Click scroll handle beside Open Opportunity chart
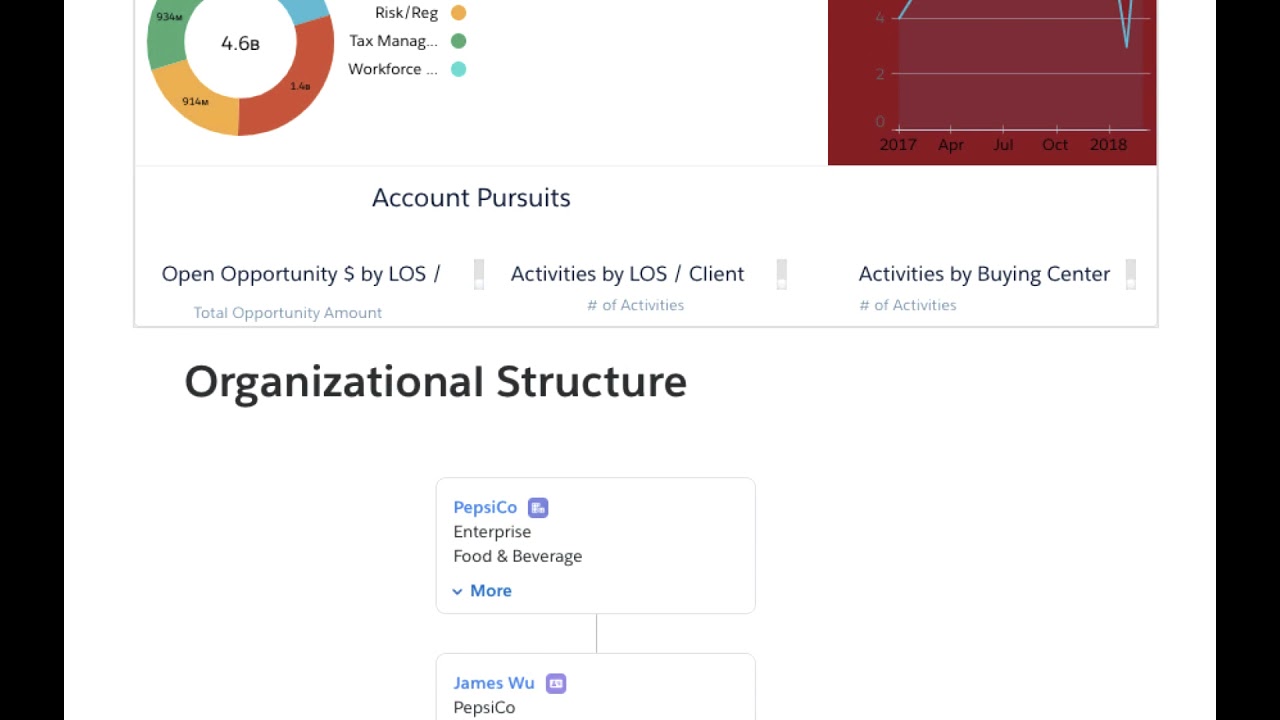Screen dimensions: 1280x720 (x=479, y=274)
